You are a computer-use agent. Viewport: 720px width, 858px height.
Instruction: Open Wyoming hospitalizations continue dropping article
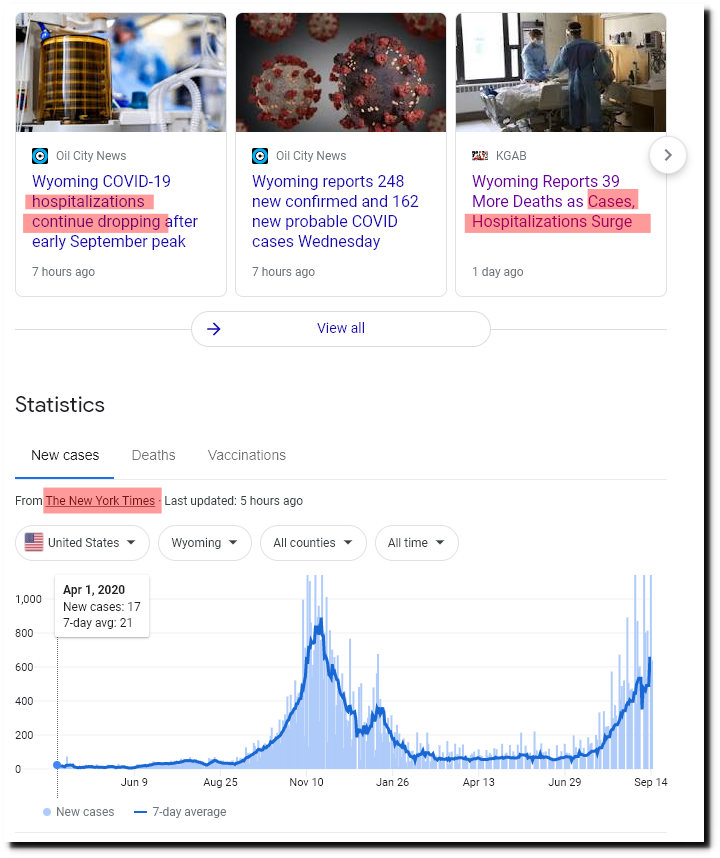click(115, 211)
